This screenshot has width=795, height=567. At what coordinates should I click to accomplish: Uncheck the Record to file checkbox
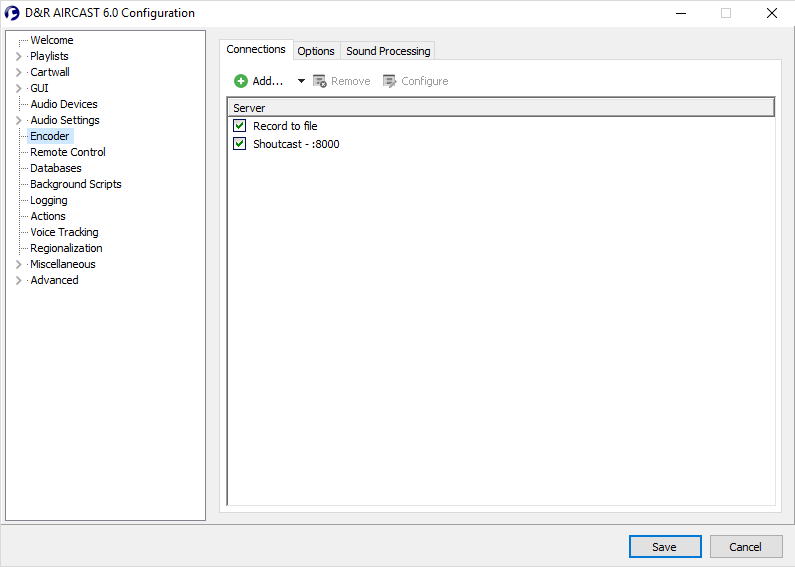point(239,126)
